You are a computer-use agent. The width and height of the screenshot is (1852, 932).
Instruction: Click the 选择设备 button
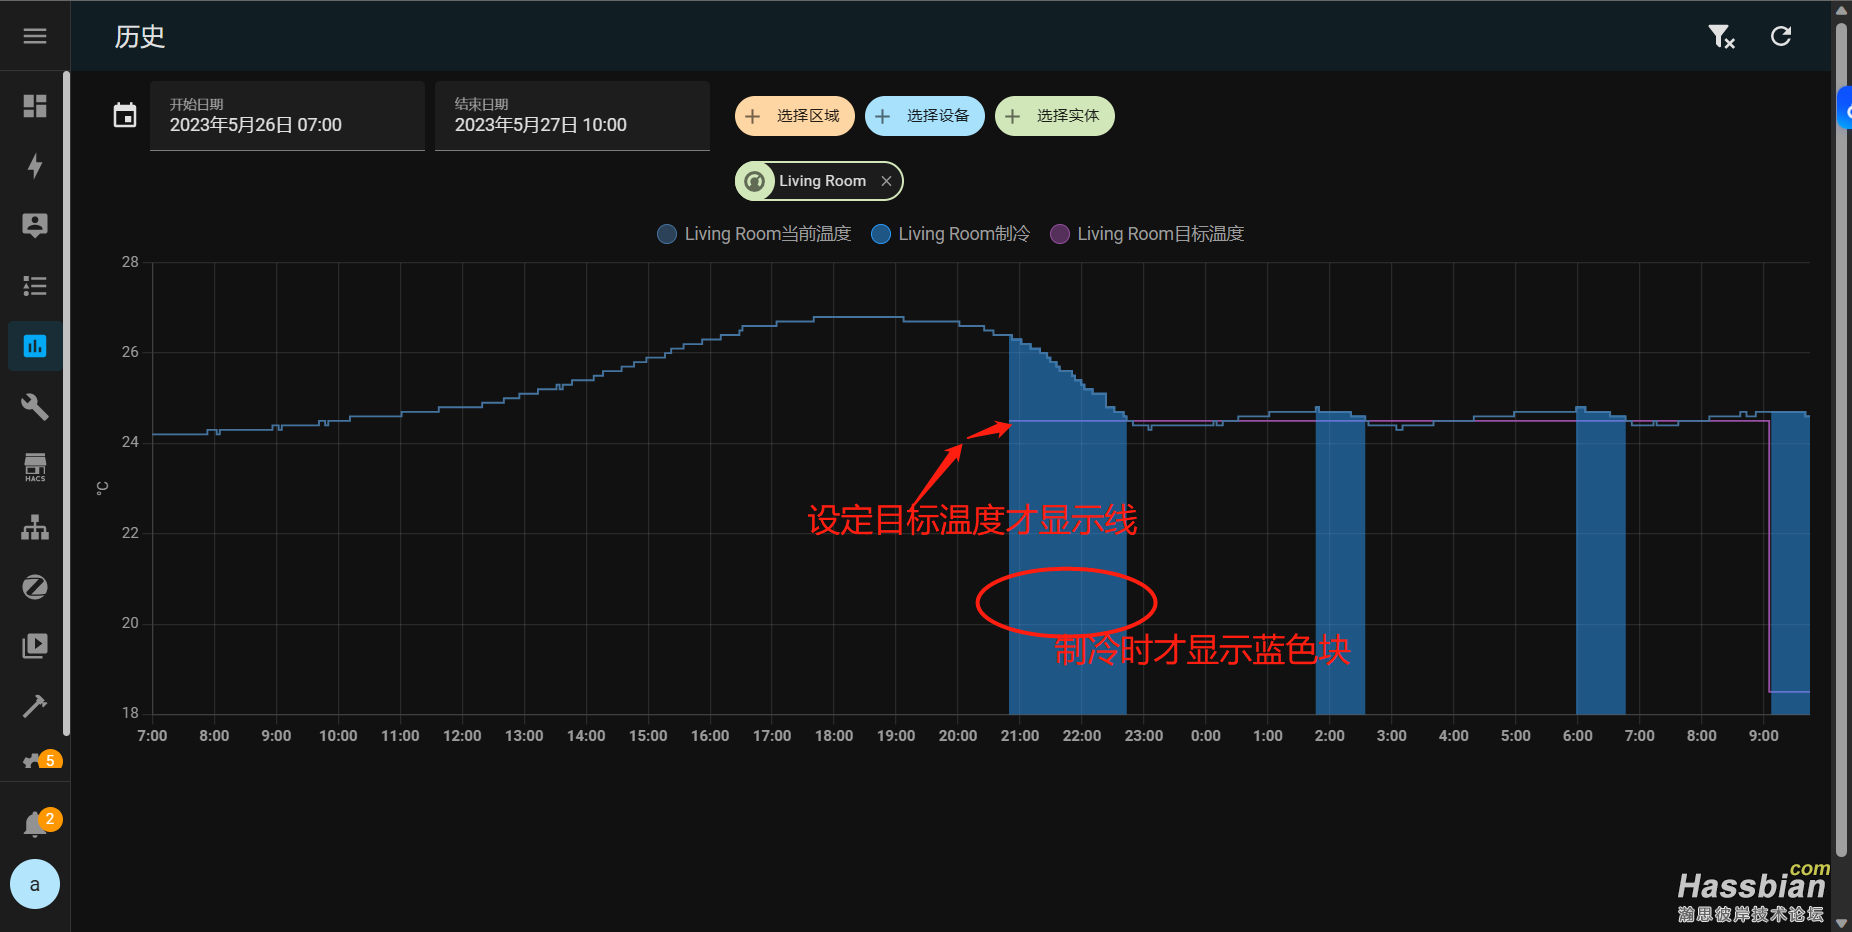(x=925, y=116)
